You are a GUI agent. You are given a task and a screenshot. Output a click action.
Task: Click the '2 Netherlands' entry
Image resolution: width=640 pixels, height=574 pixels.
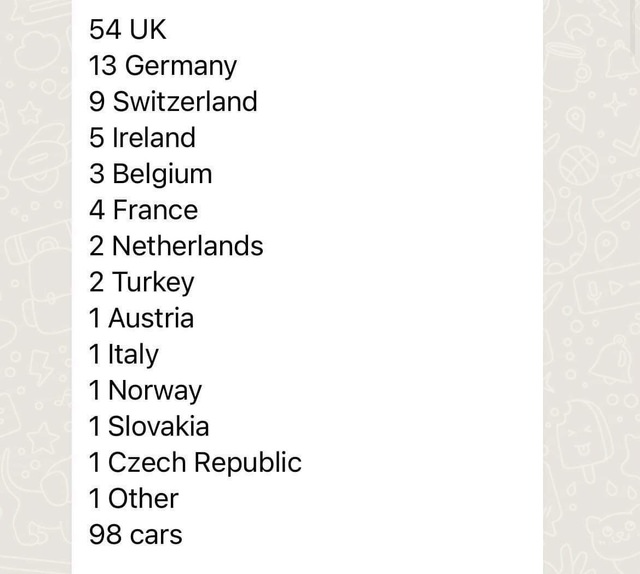point(176,246)
